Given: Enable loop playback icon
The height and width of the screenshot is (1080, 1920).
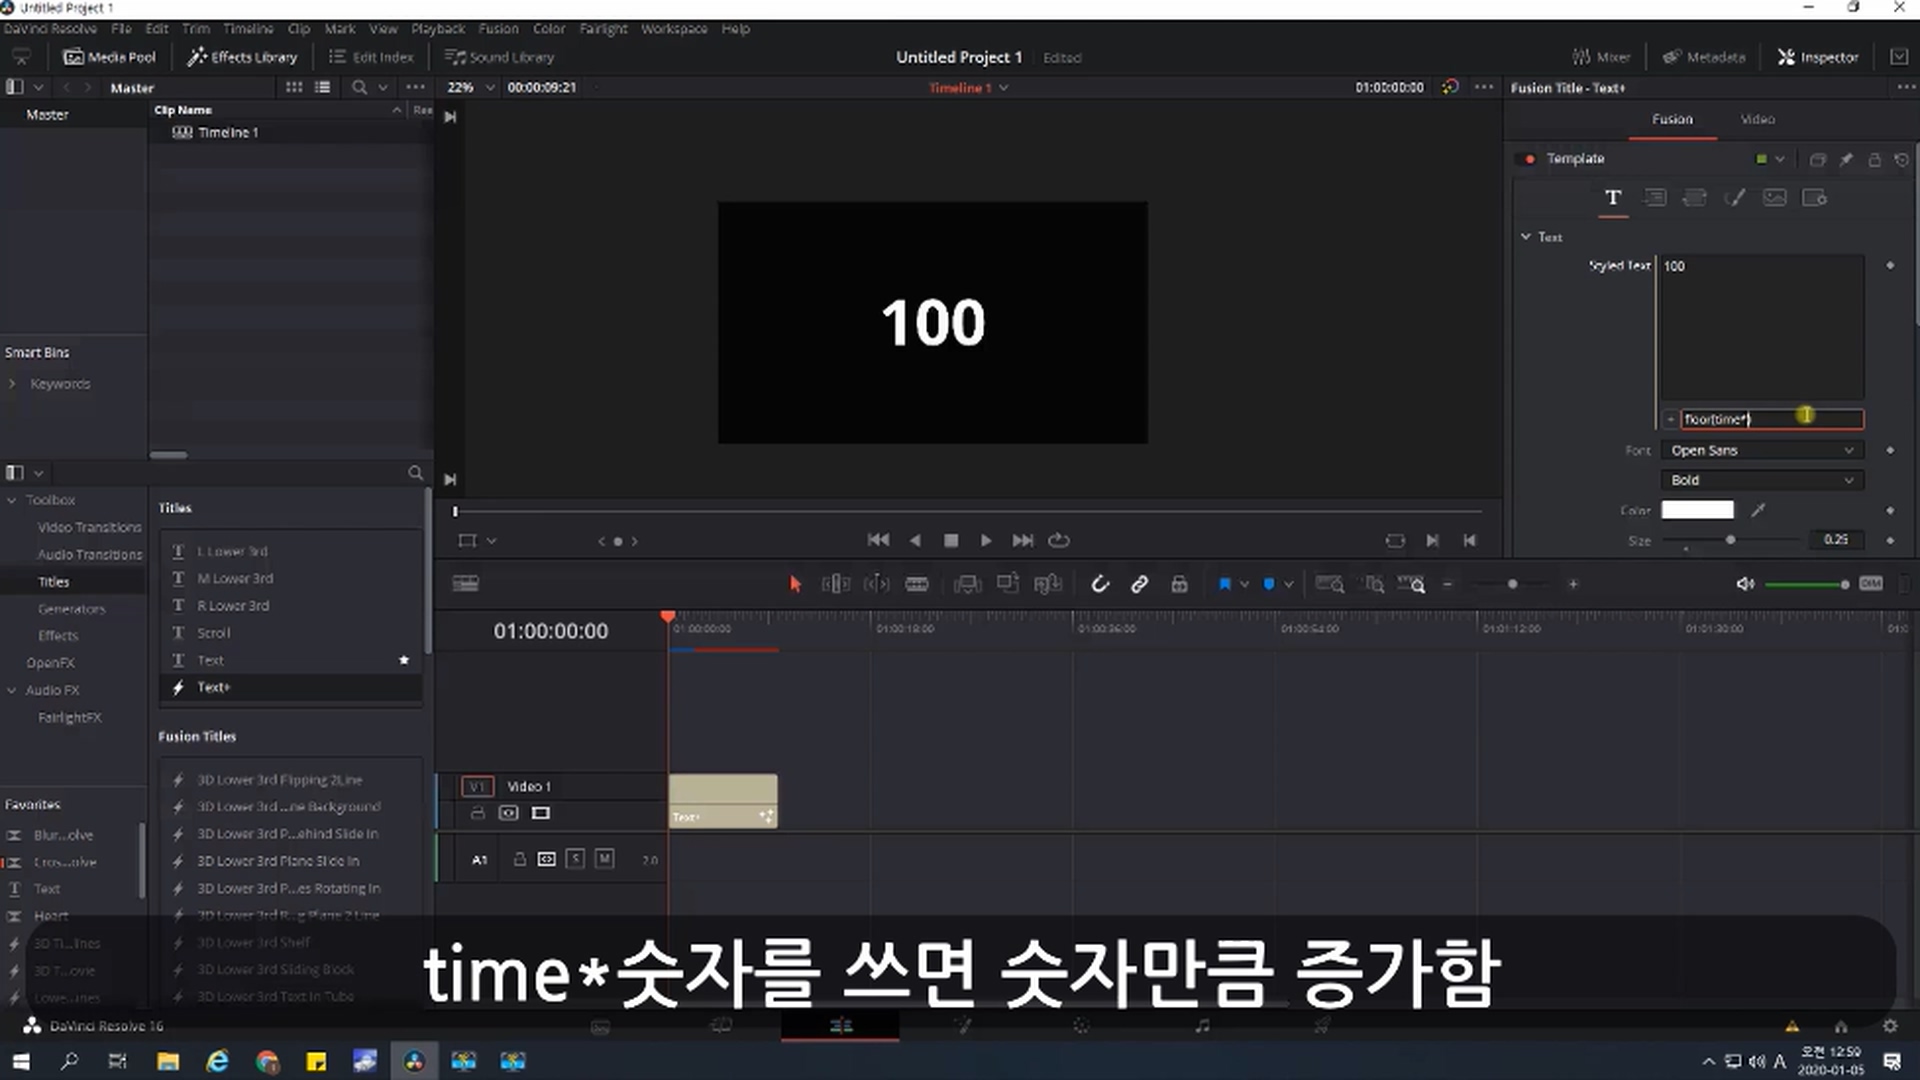Looking at the screenshot, I should pyautogui.click(x=1058, y=540).
